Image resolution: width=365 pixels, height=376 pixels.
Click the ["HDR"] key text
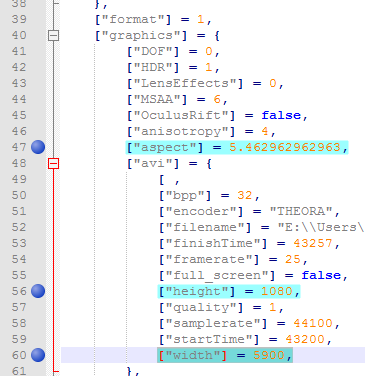click(x=153, y=67)
